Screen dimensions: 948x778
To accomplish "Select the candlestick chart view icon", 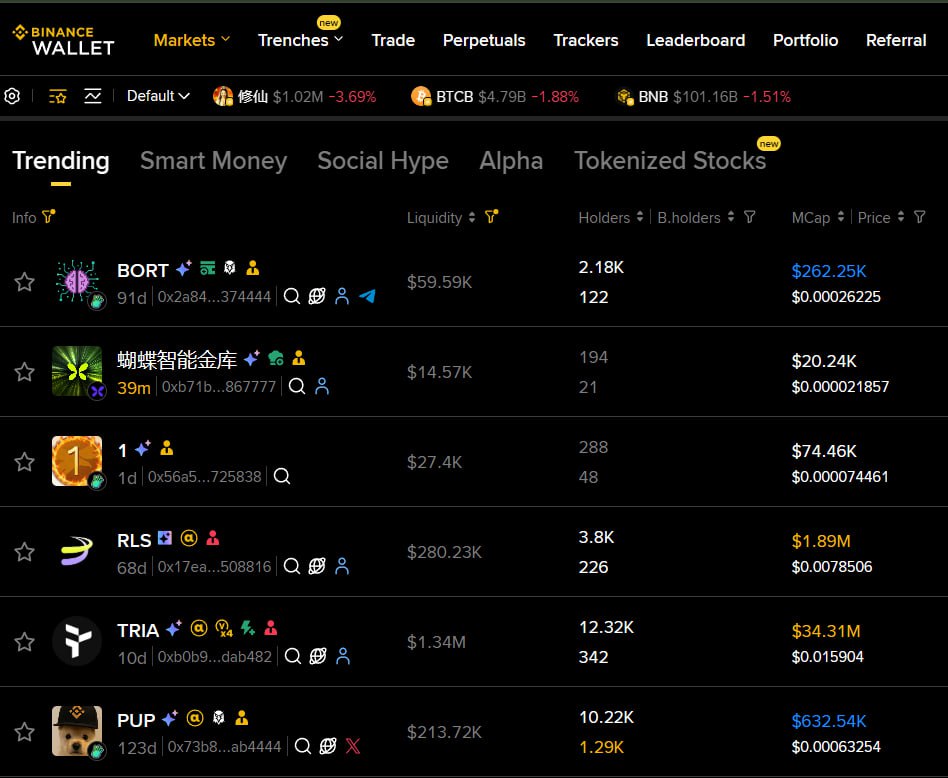I will pos(92,96).
